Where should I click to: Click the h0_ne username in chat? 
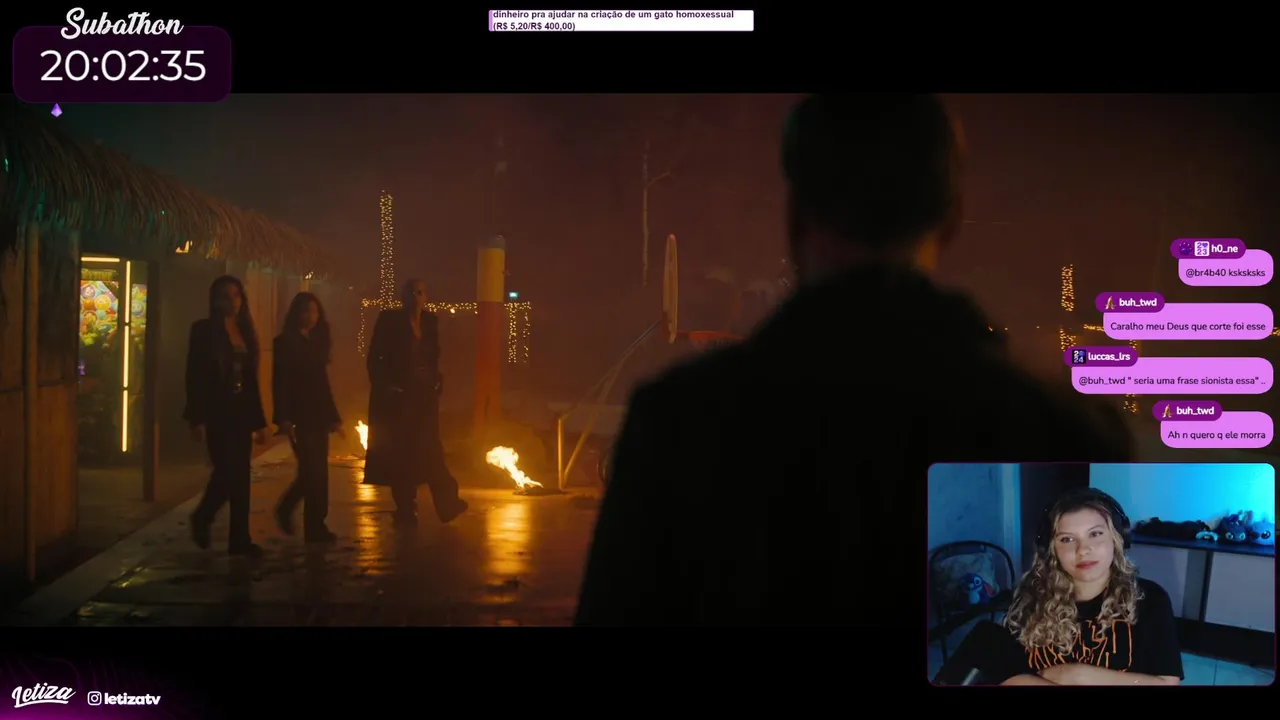click(1224, 249)
